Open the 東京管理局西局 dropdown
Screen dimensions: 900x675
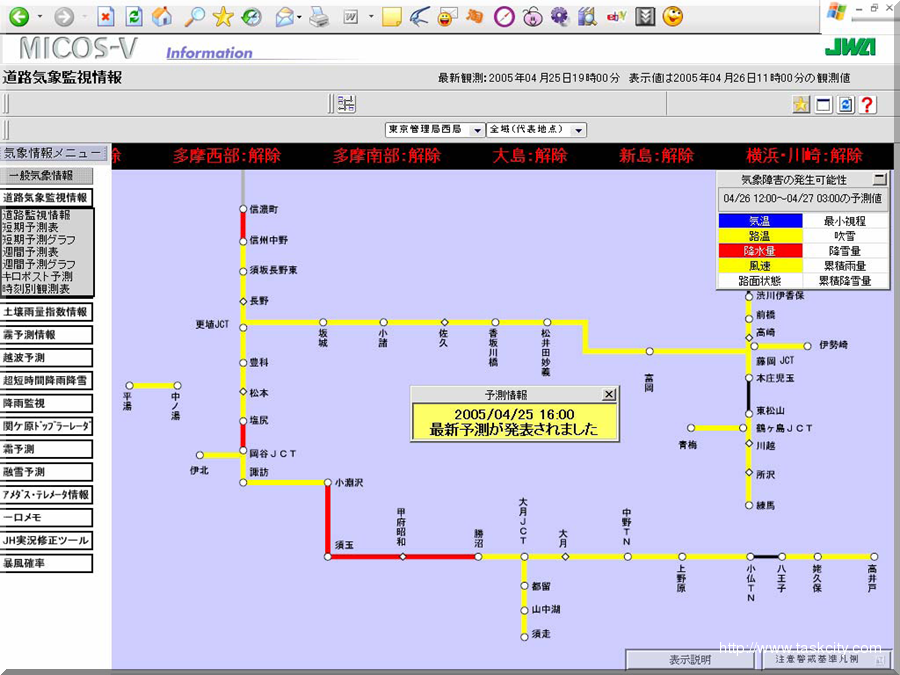(x=477, y=130)
